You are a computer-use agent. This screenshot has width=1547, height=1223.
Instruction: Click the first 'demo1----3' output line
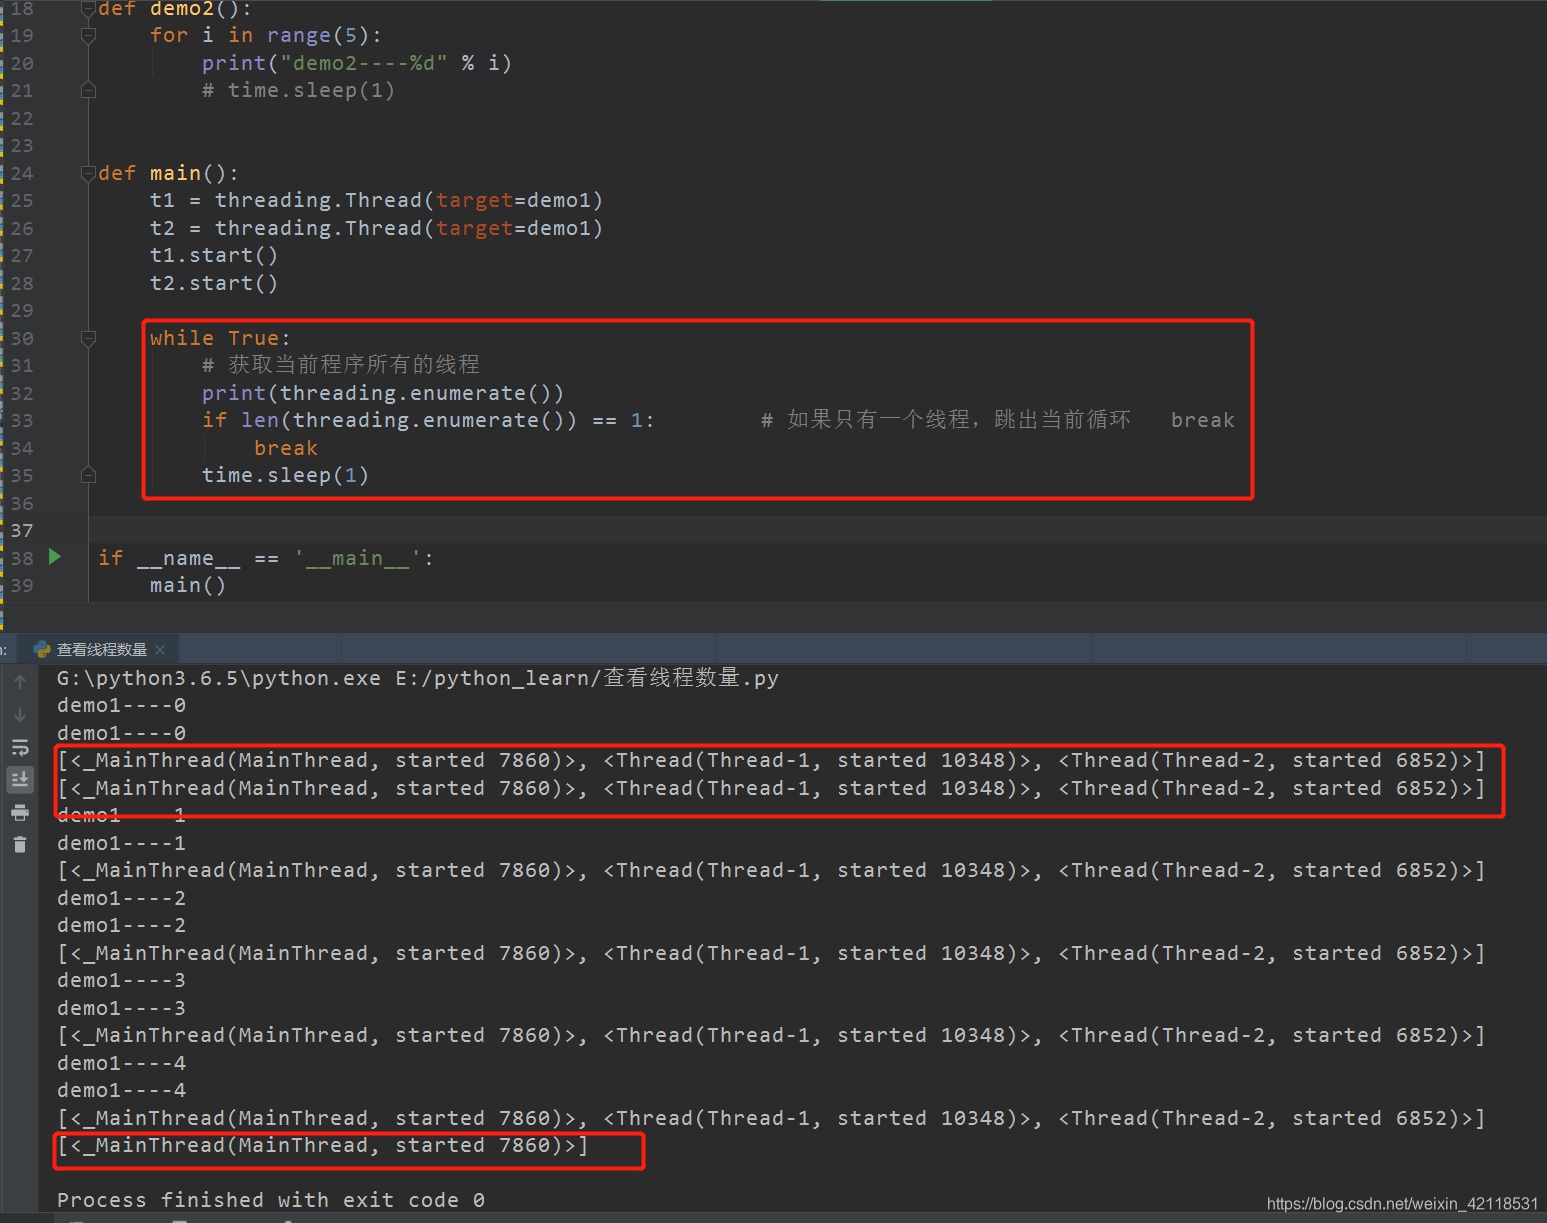coord(121,981)
